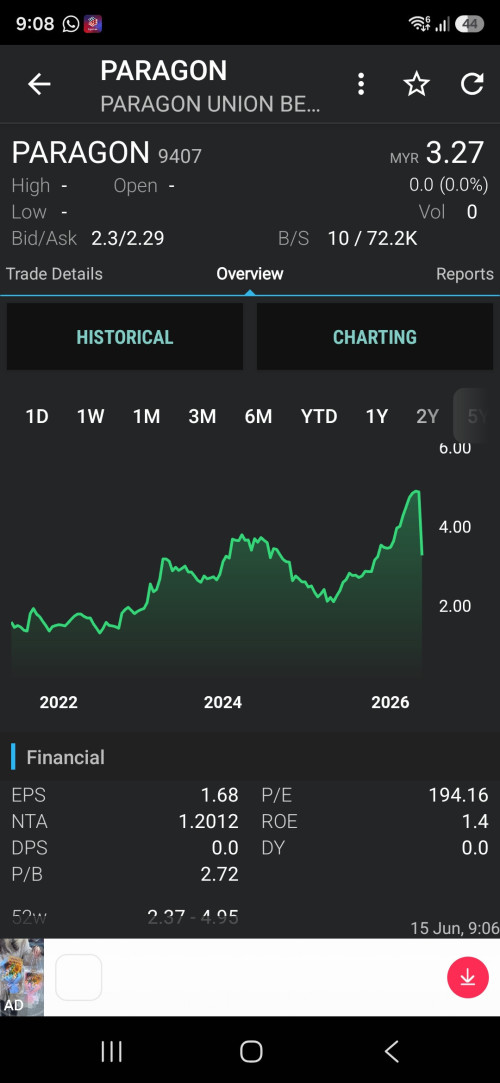
Task: Select the YTD chart range
Action: coord(319,416)
